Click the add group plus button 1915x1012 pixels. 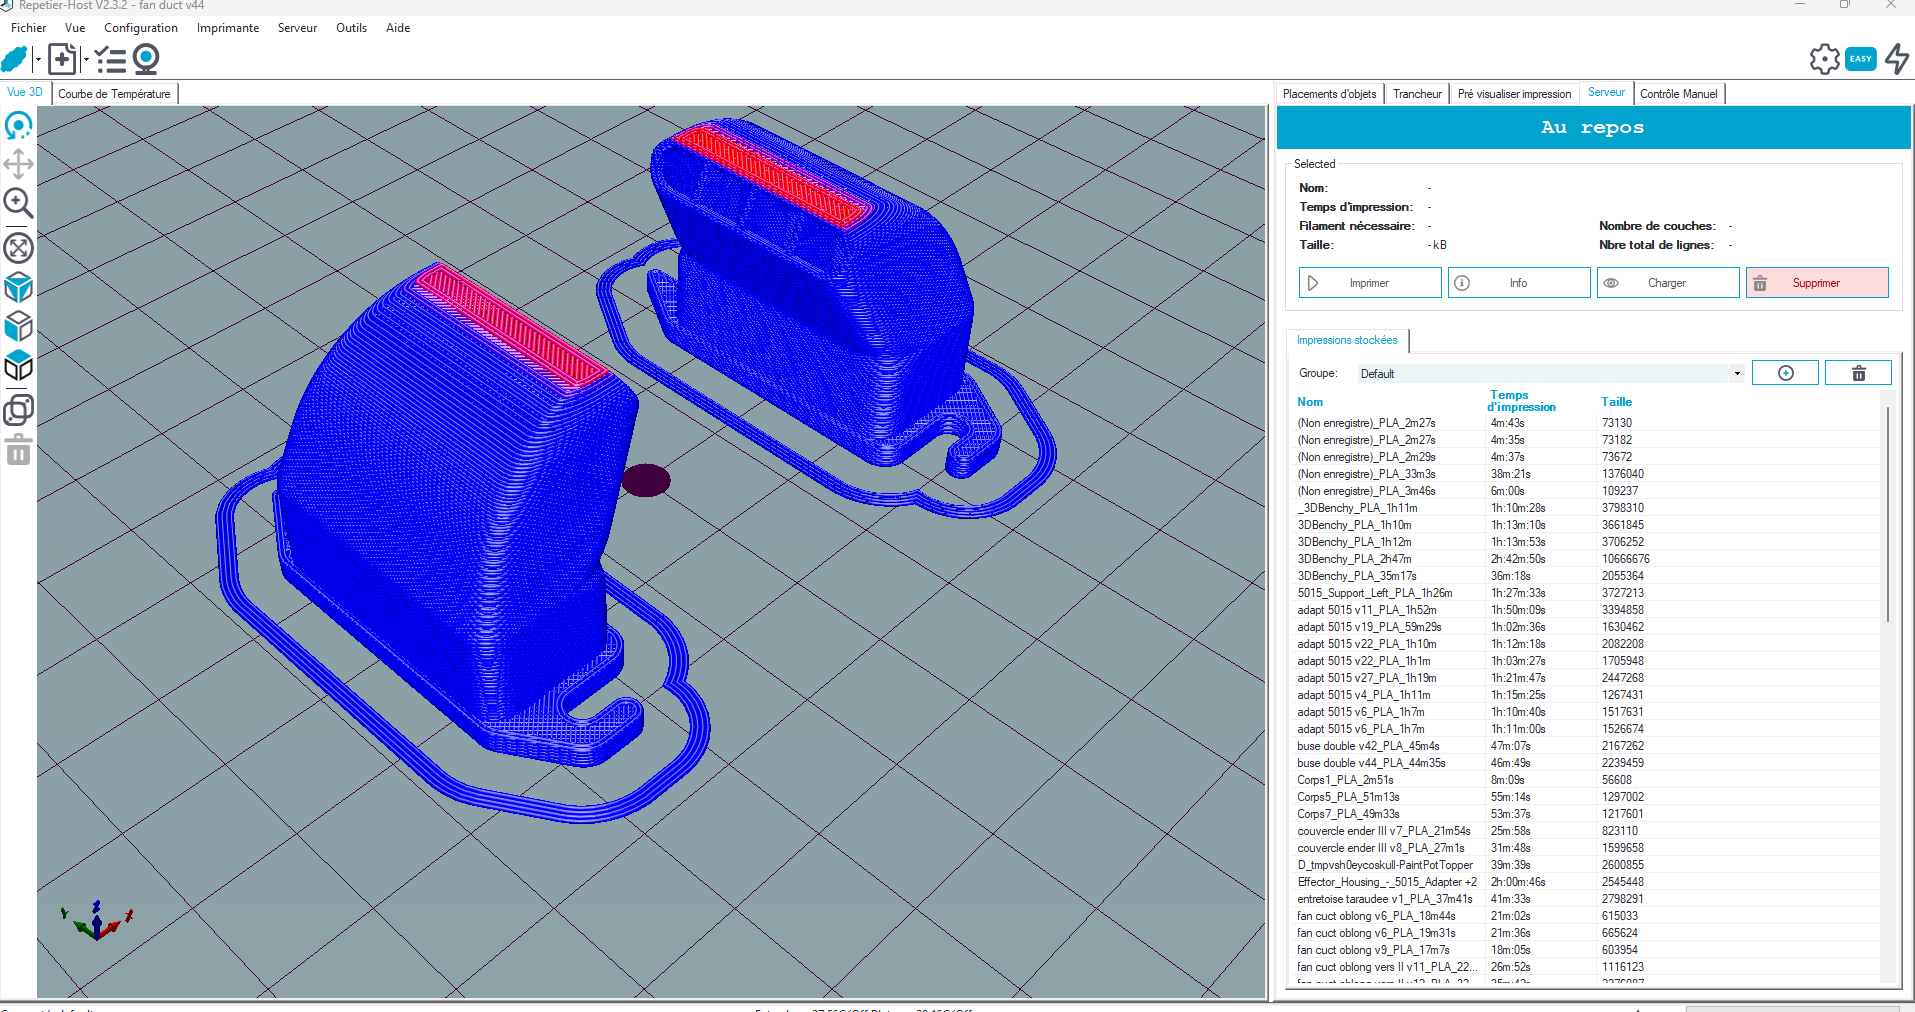click(x=1785, y=373)
